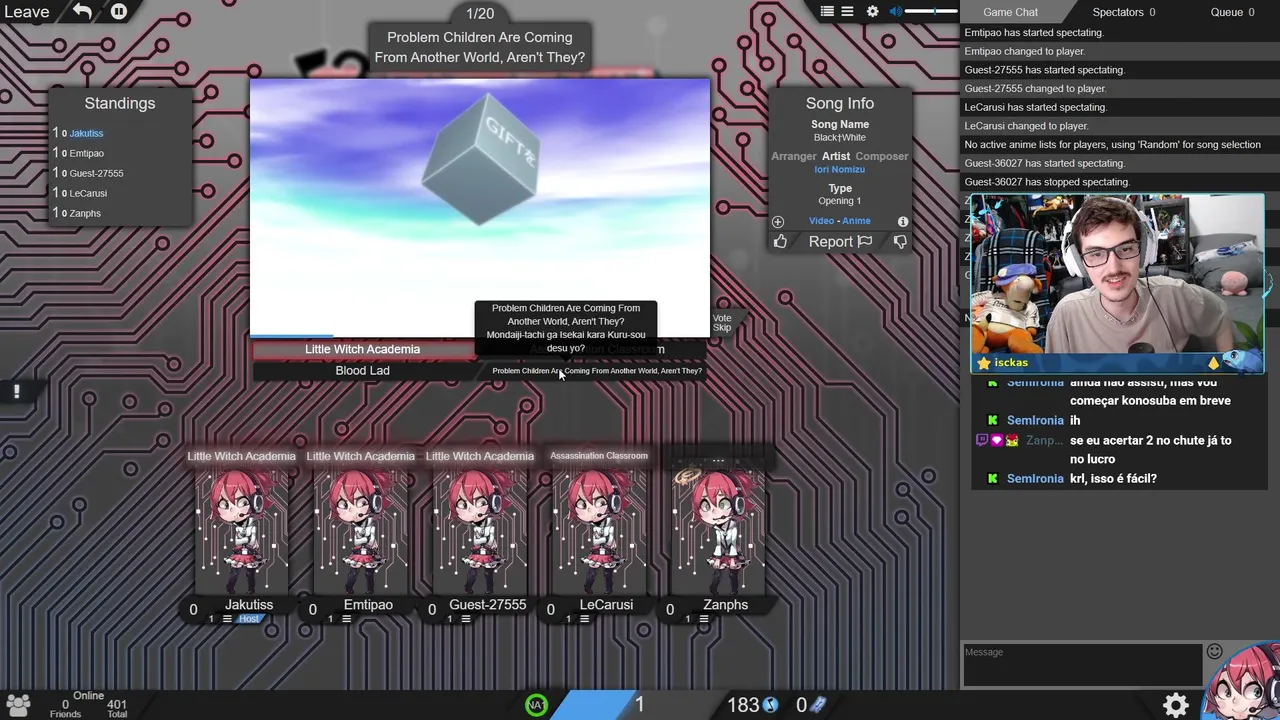Open list icon under Guest-27555 name

pos(465,619)
